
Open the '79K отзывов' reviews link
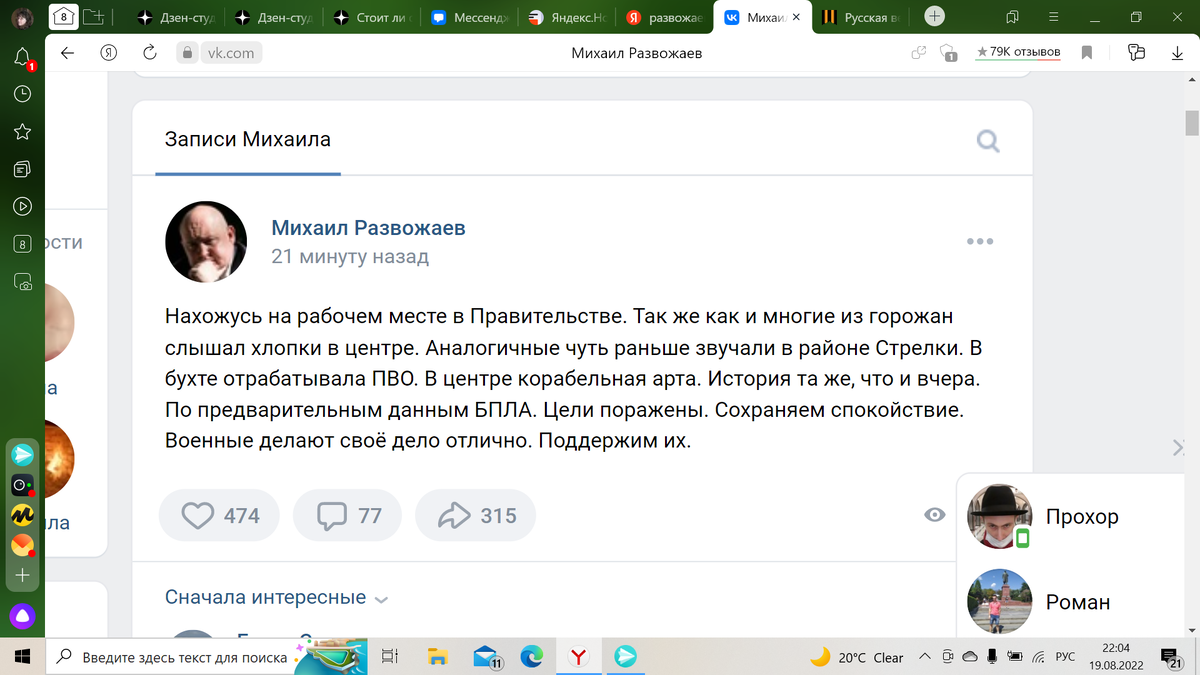coord(1018,53)
